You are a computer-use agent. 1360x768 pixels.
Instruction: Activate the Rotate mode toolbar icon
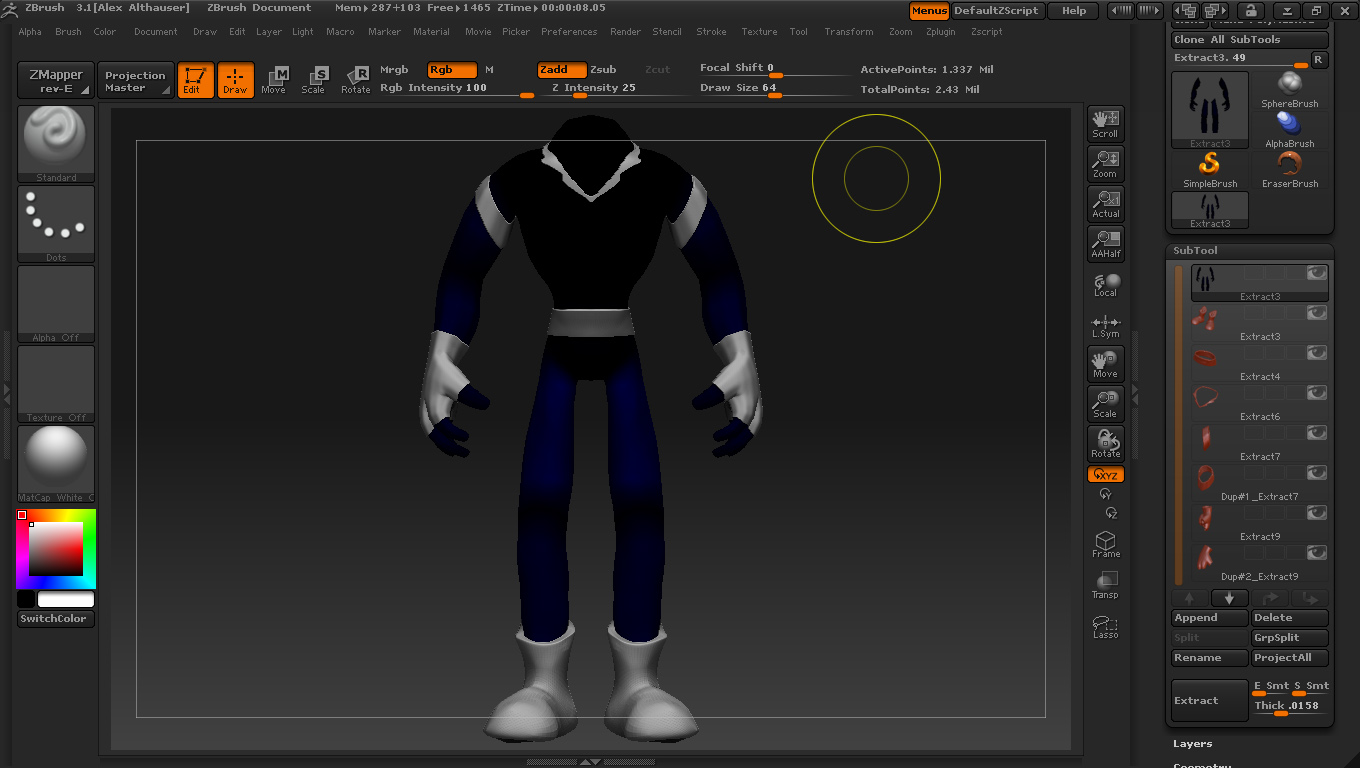coord(355,80)
